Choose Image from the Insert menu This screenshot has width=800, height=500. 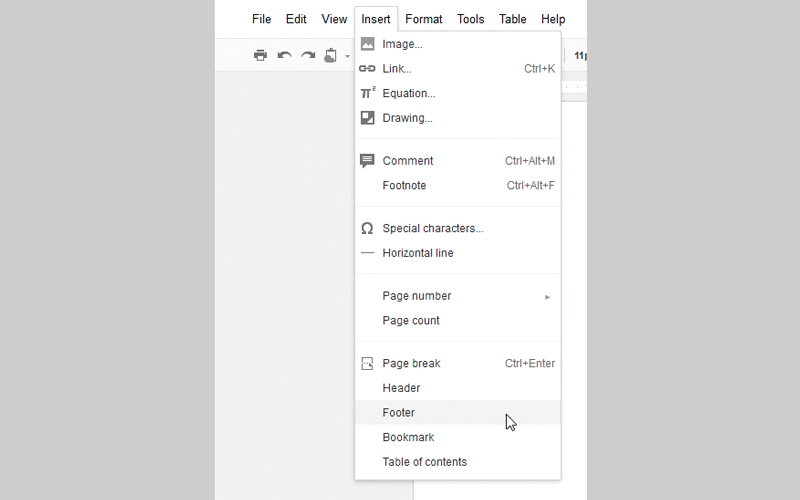coord(402,44)
